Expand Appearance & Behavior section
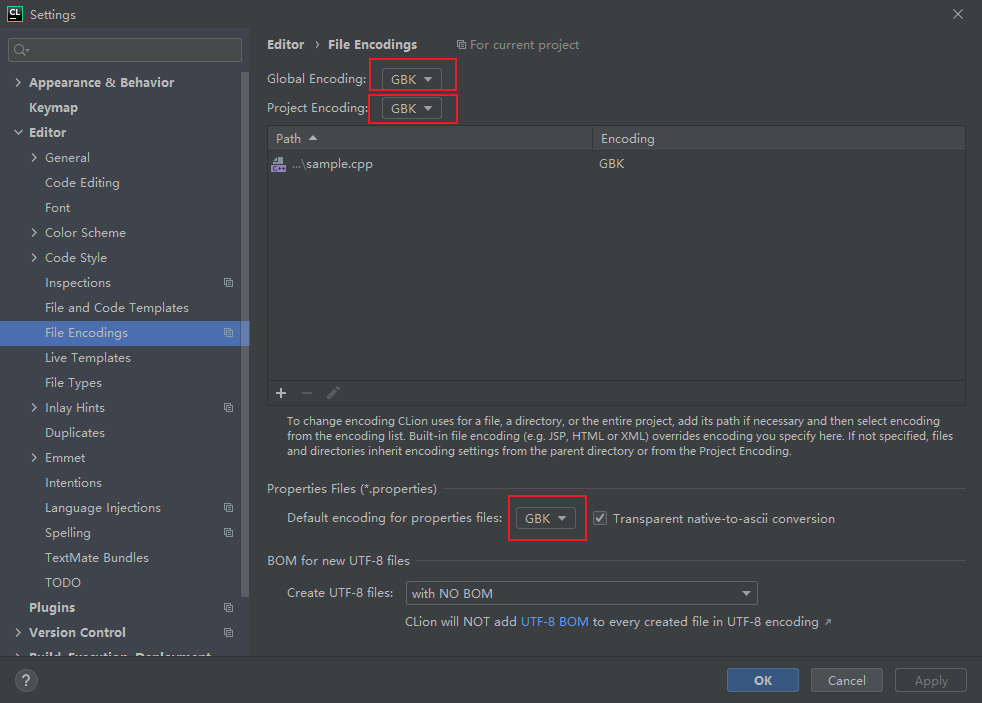The width and height of the screenshot is (982, 703). (18, 82)
